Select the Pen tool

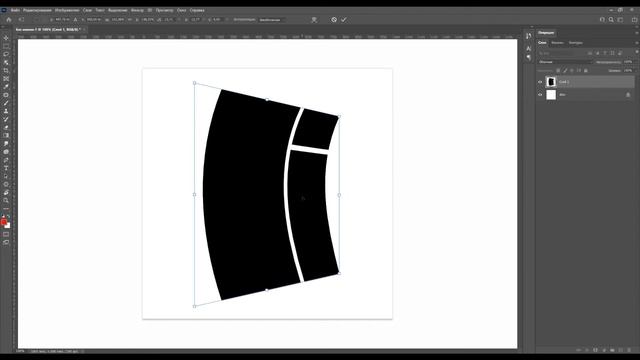pos(6,160)
